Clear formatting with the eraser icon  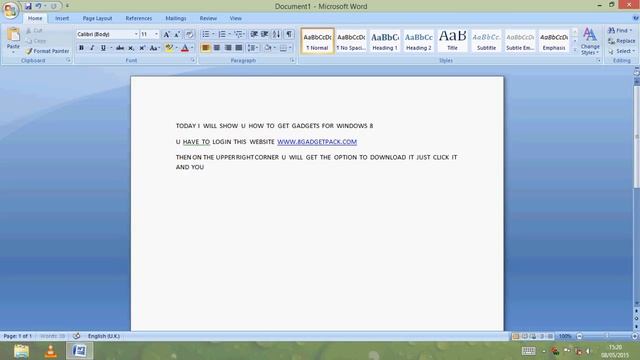[189, 34]
